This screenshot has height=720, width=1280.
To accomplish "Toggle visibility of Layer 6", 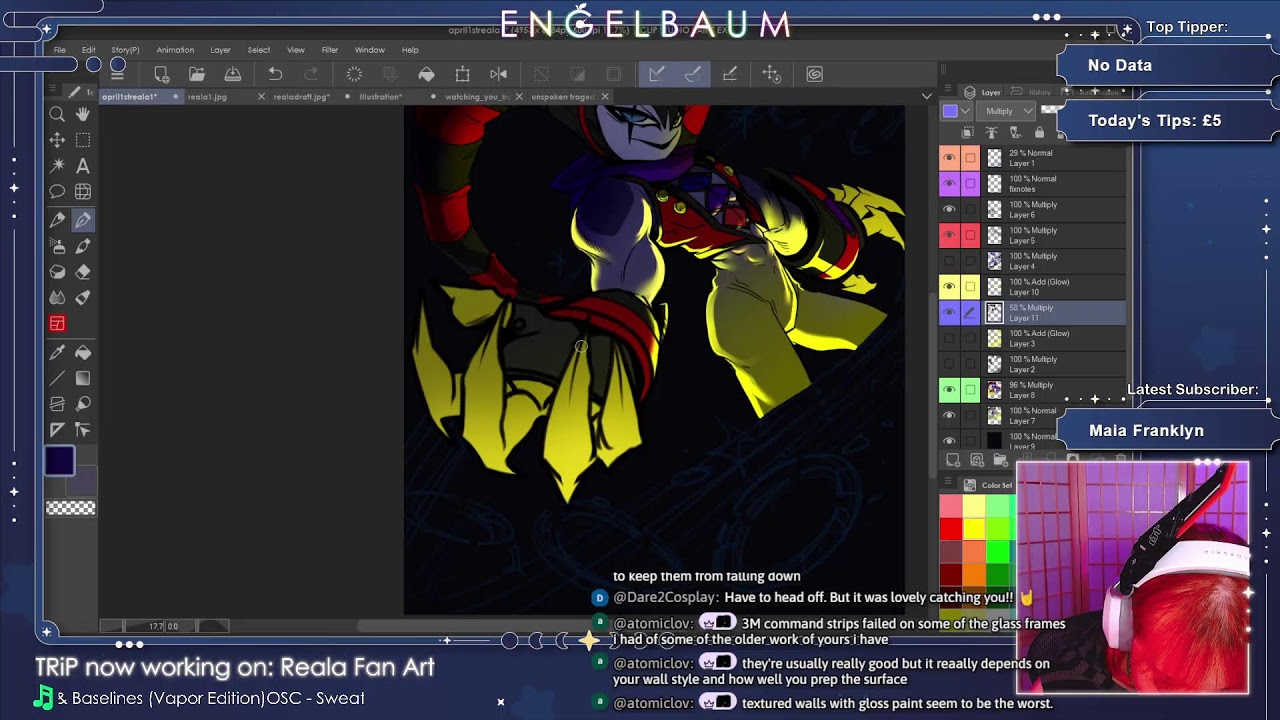I will [x=949, y=210].
